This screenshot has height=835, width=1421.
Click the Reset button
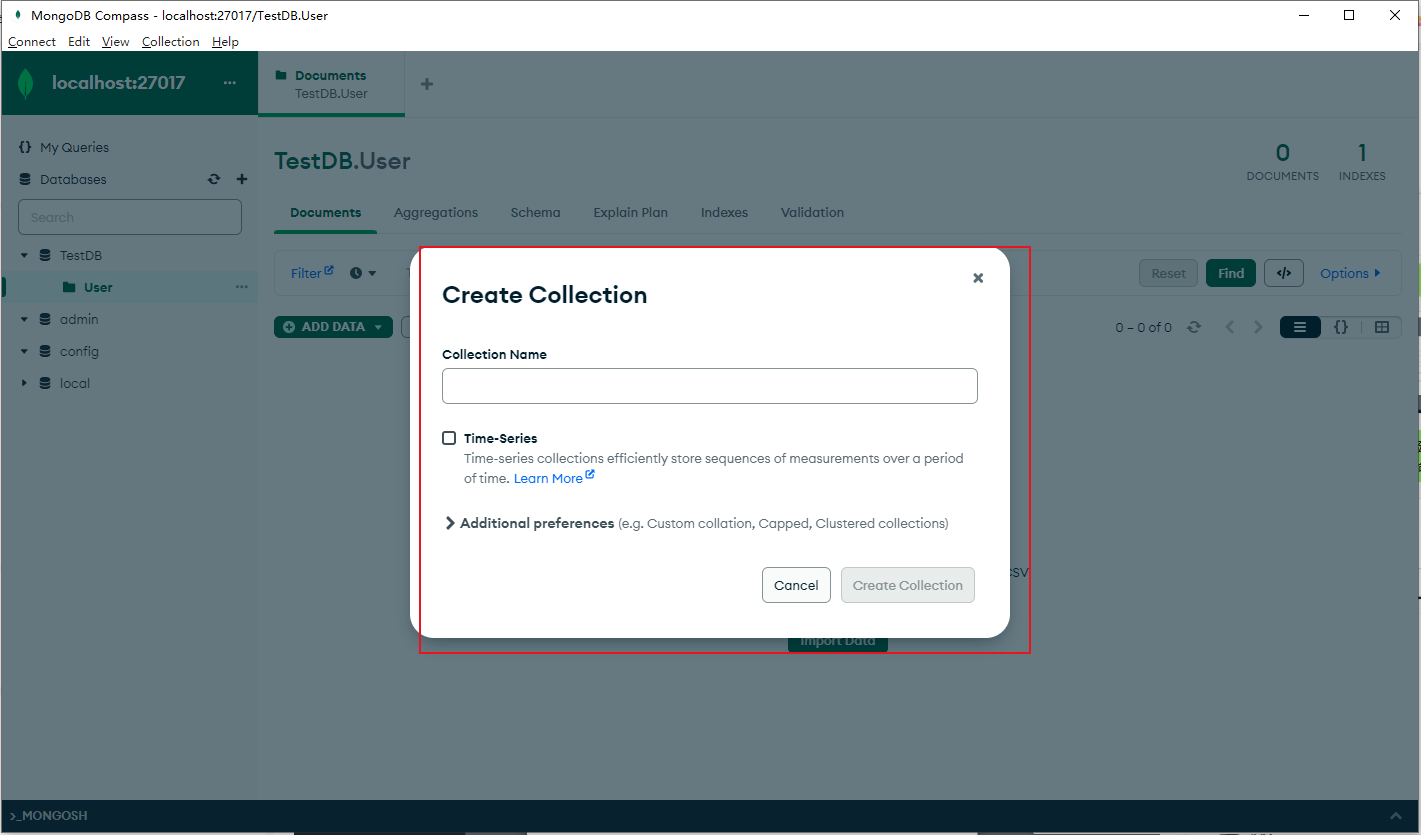[1168, 273]
